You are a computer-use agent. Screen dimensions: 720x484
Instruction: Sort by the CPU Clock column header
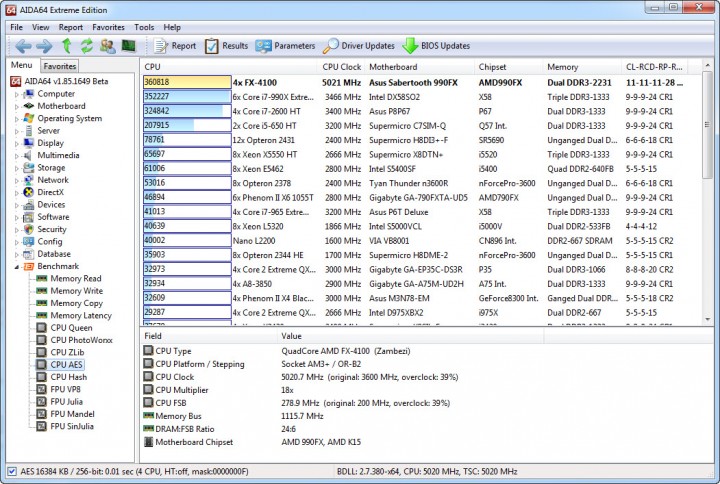[341, 67]
